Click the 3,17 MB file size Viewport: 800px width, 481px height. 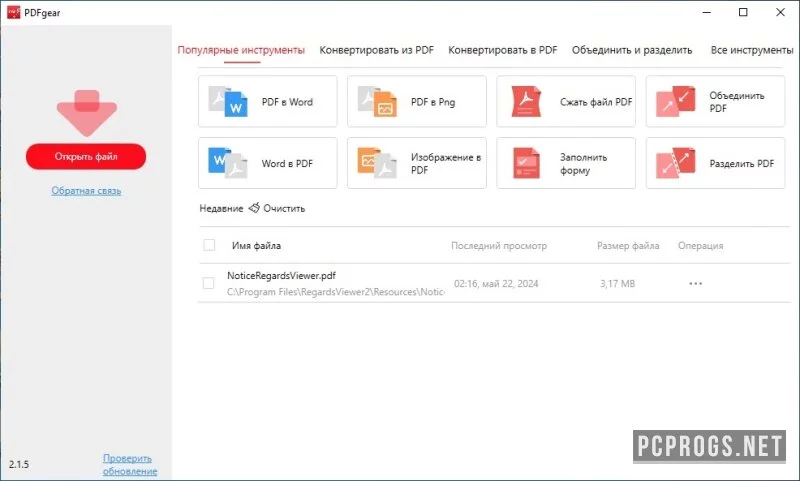coord(617,284)
